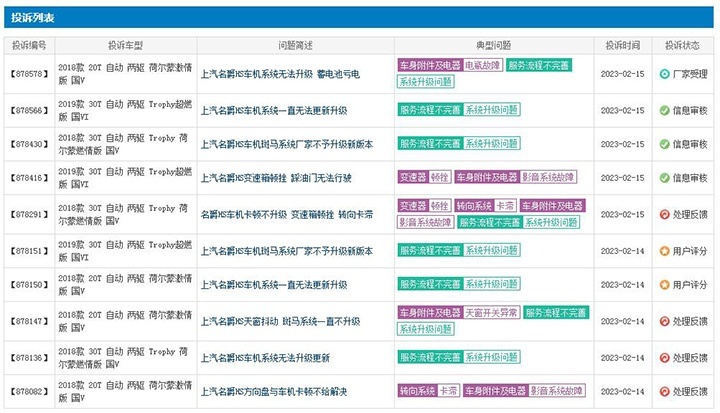Click the 天窗开关异常 tag in row 878147
This screenshot has height=413, width=720.
[x=491, y=313]
